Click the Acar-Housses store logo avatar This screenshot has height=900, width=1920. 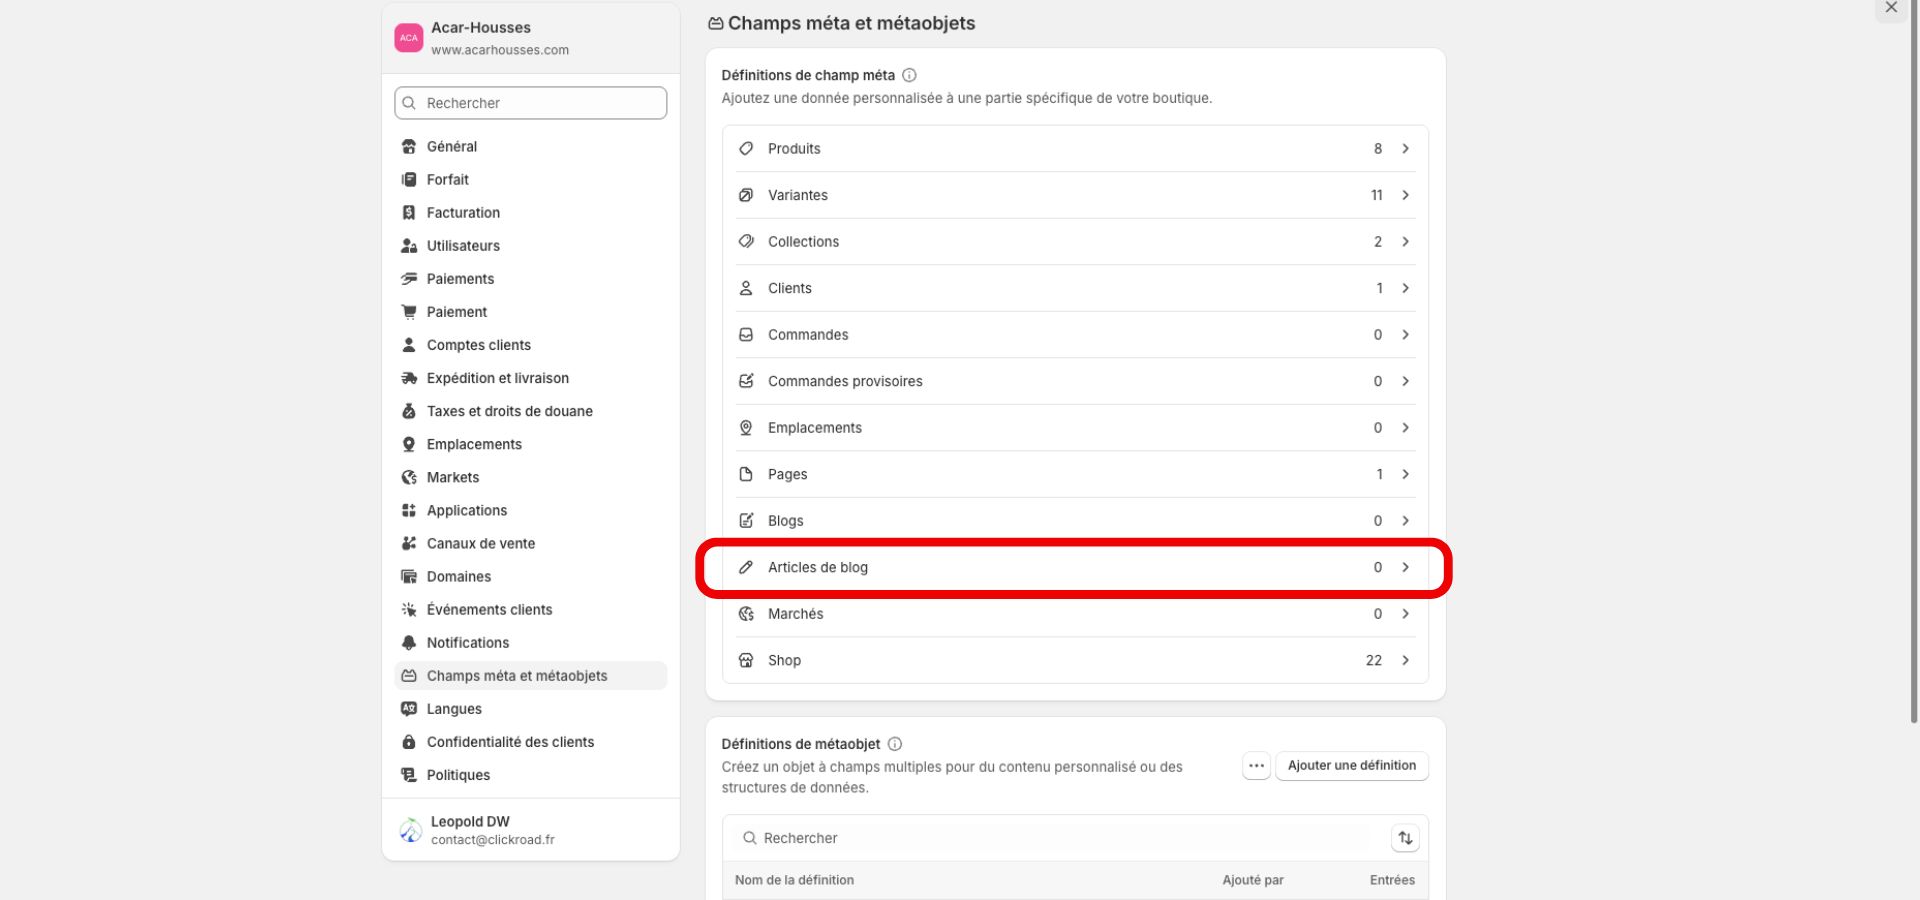(x=409, y=38)
